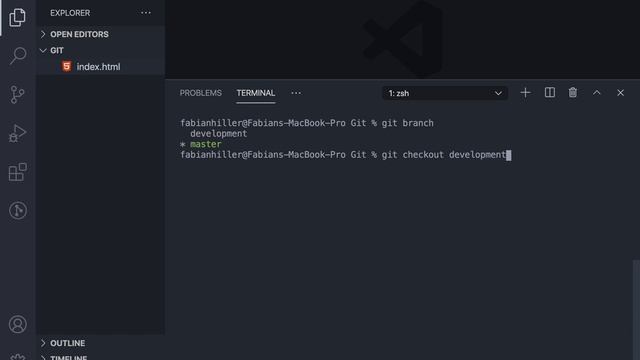Open the Accounts icon in activity bar
The width and height of the screenshot is (640, 360).
coord(18,324)
